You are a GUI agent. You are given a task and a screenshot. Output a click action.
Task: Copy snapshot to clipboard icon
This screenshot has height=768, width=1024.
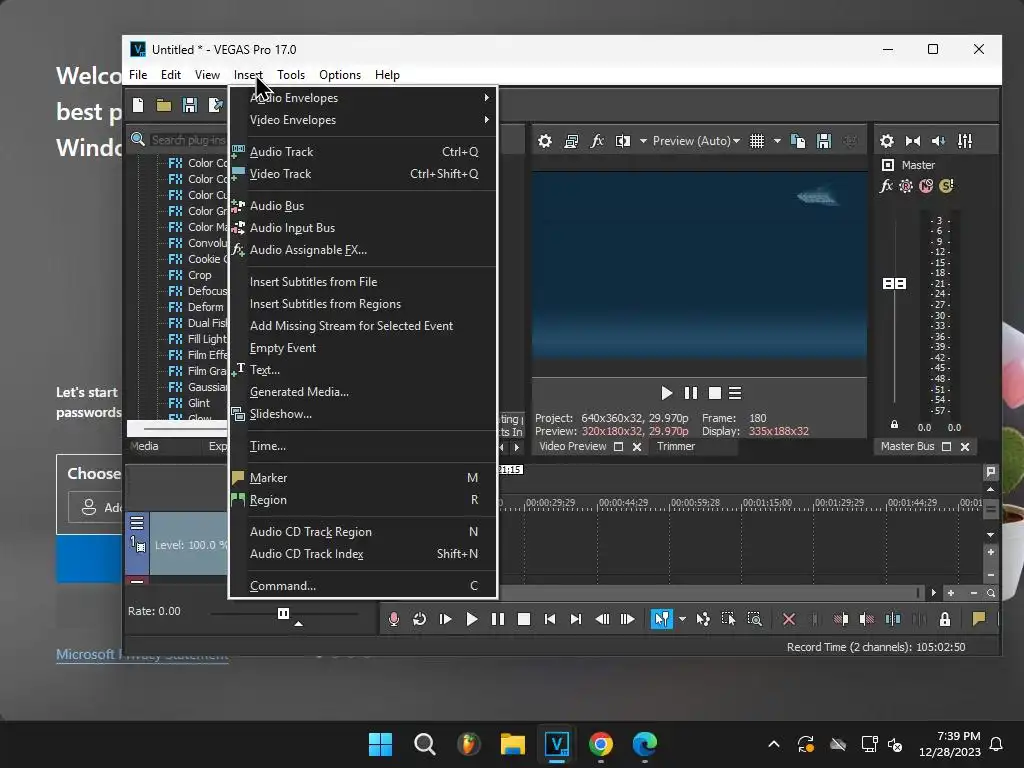[x=798, y=141]
